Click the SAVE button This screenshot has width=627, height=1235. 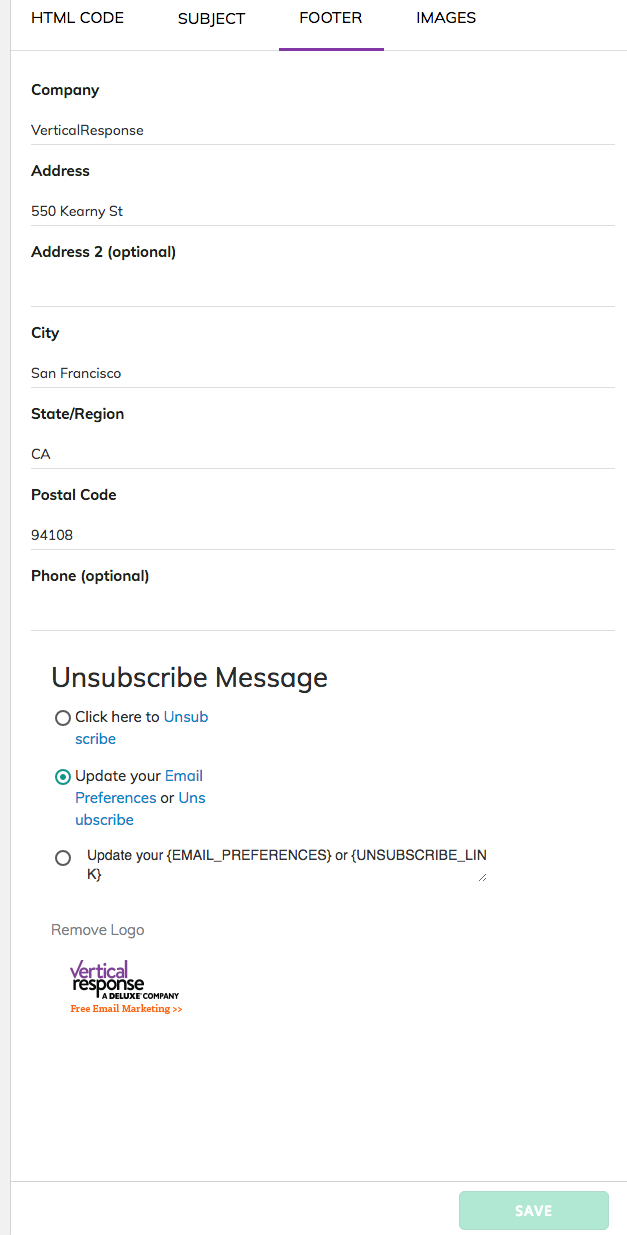click(534, 1210)
